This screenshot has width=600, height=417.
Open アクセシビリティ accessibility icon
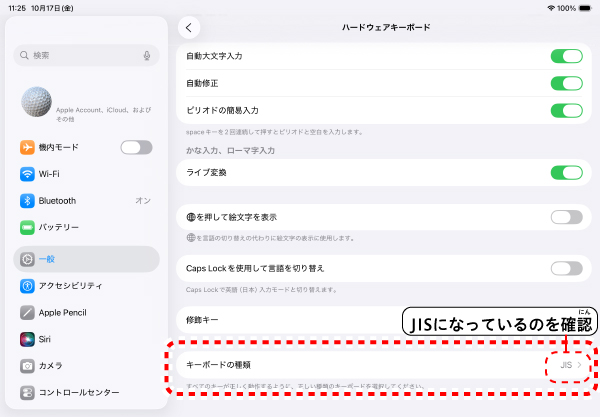click(27, 286)
